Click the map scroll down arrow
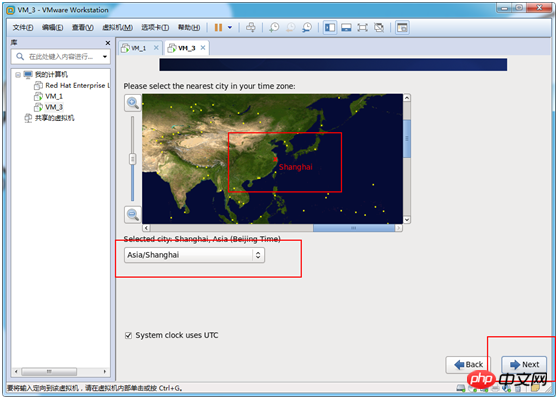The image size is (558, 399). tap(407, 220)
